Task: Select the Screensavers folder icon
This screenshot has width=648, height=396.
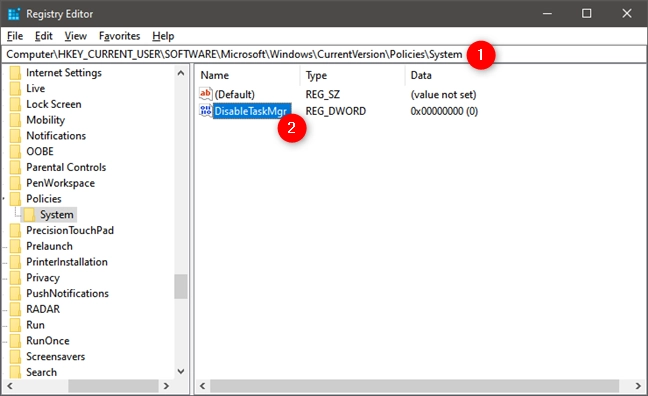Action: 15,356
